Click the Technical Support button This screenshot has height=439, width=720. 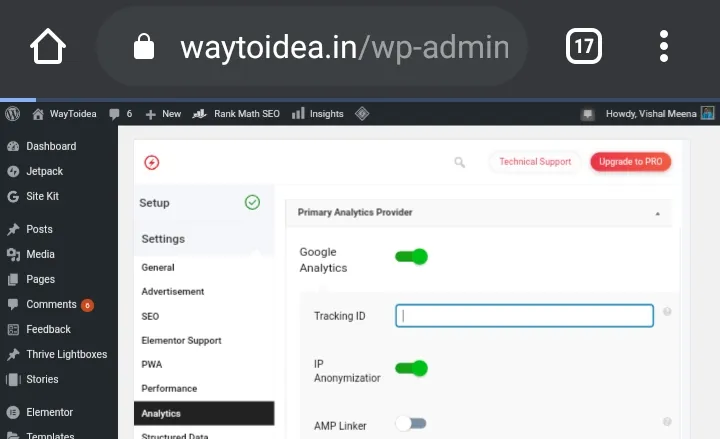click(x=535, y=162)
